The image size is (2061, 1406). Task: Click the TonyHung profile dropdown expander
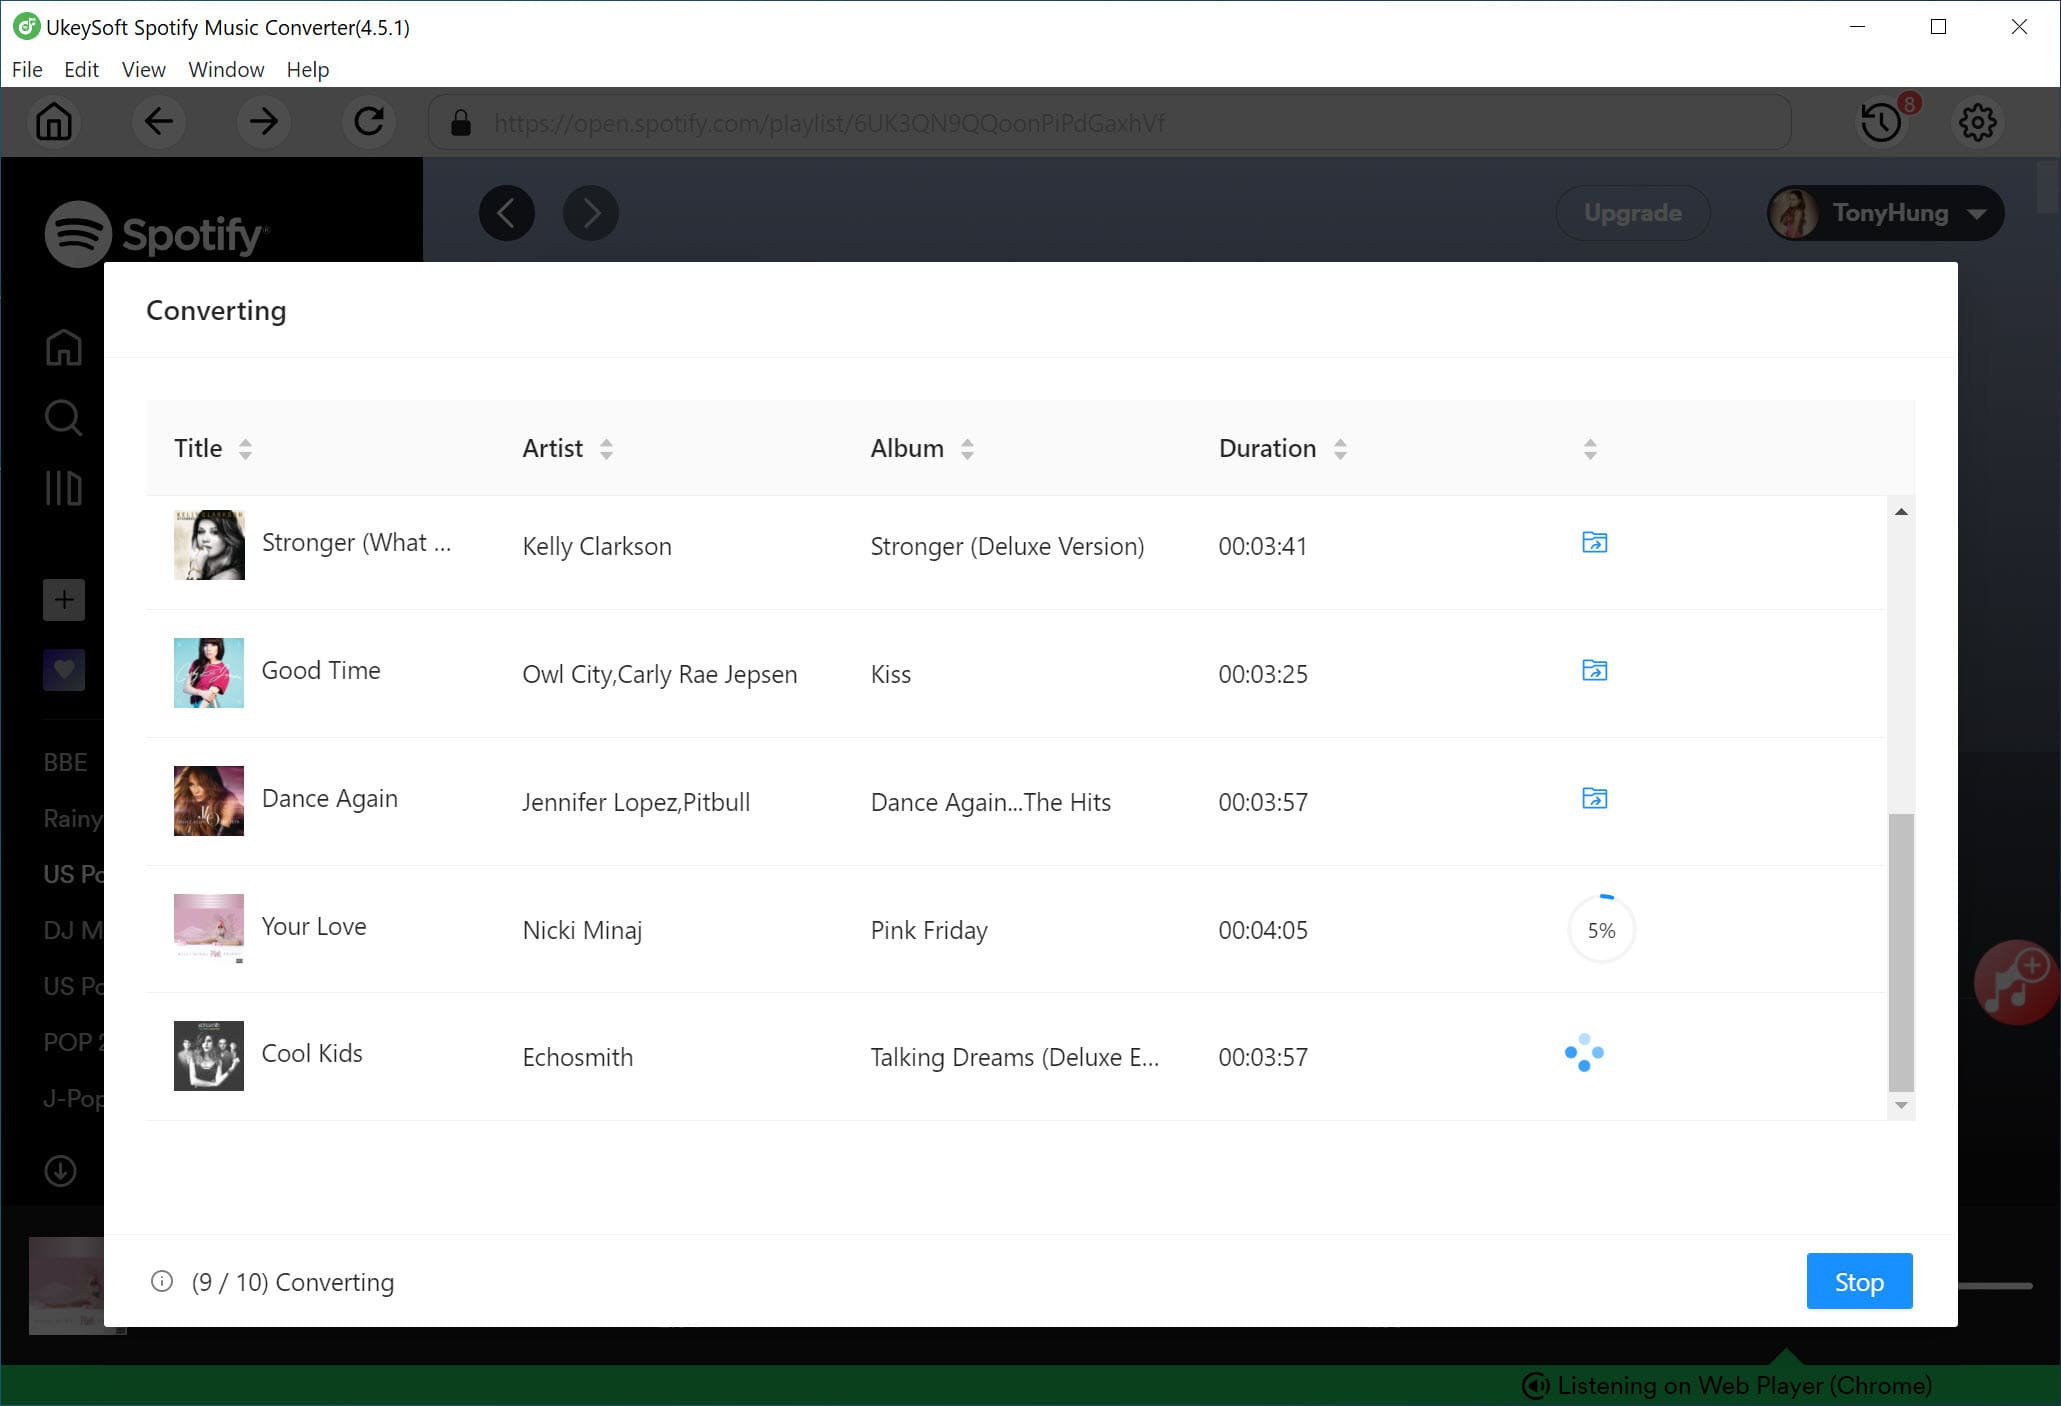(1978, 211)
